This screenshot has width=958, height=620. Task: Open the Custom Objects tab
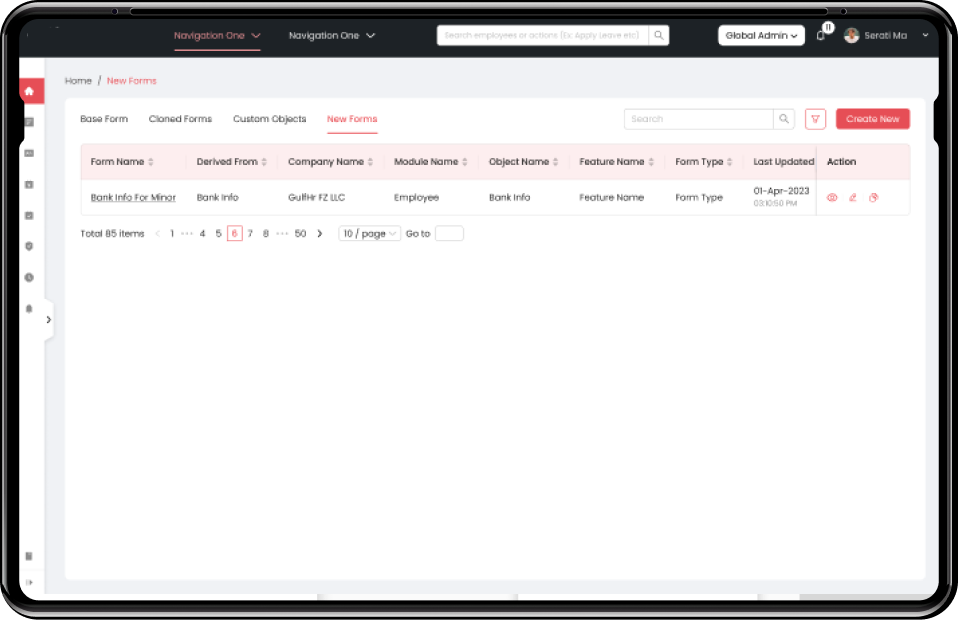click(x=268, y=118)
